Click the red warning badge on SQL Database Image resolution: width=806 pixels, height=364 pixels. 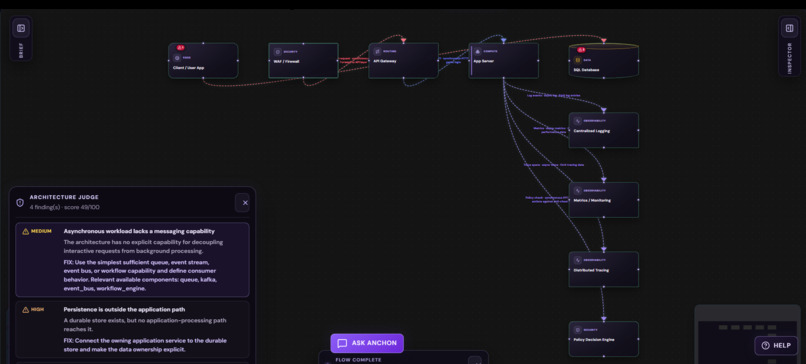[581, 50]
